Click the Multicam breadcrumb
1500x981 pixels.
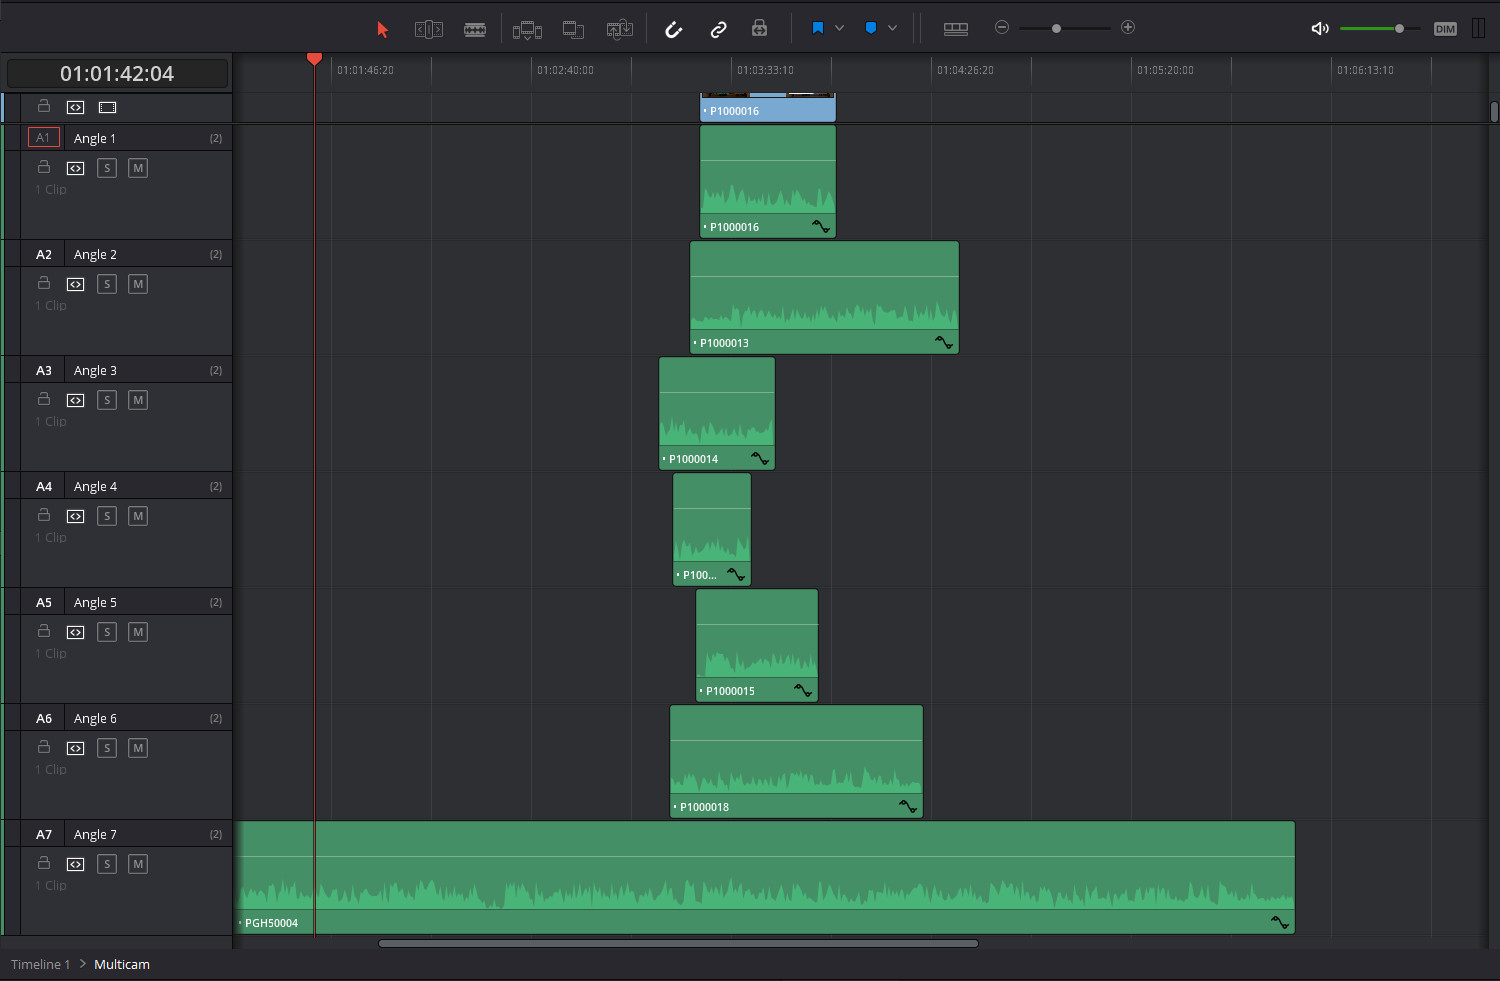pos(122,964)
